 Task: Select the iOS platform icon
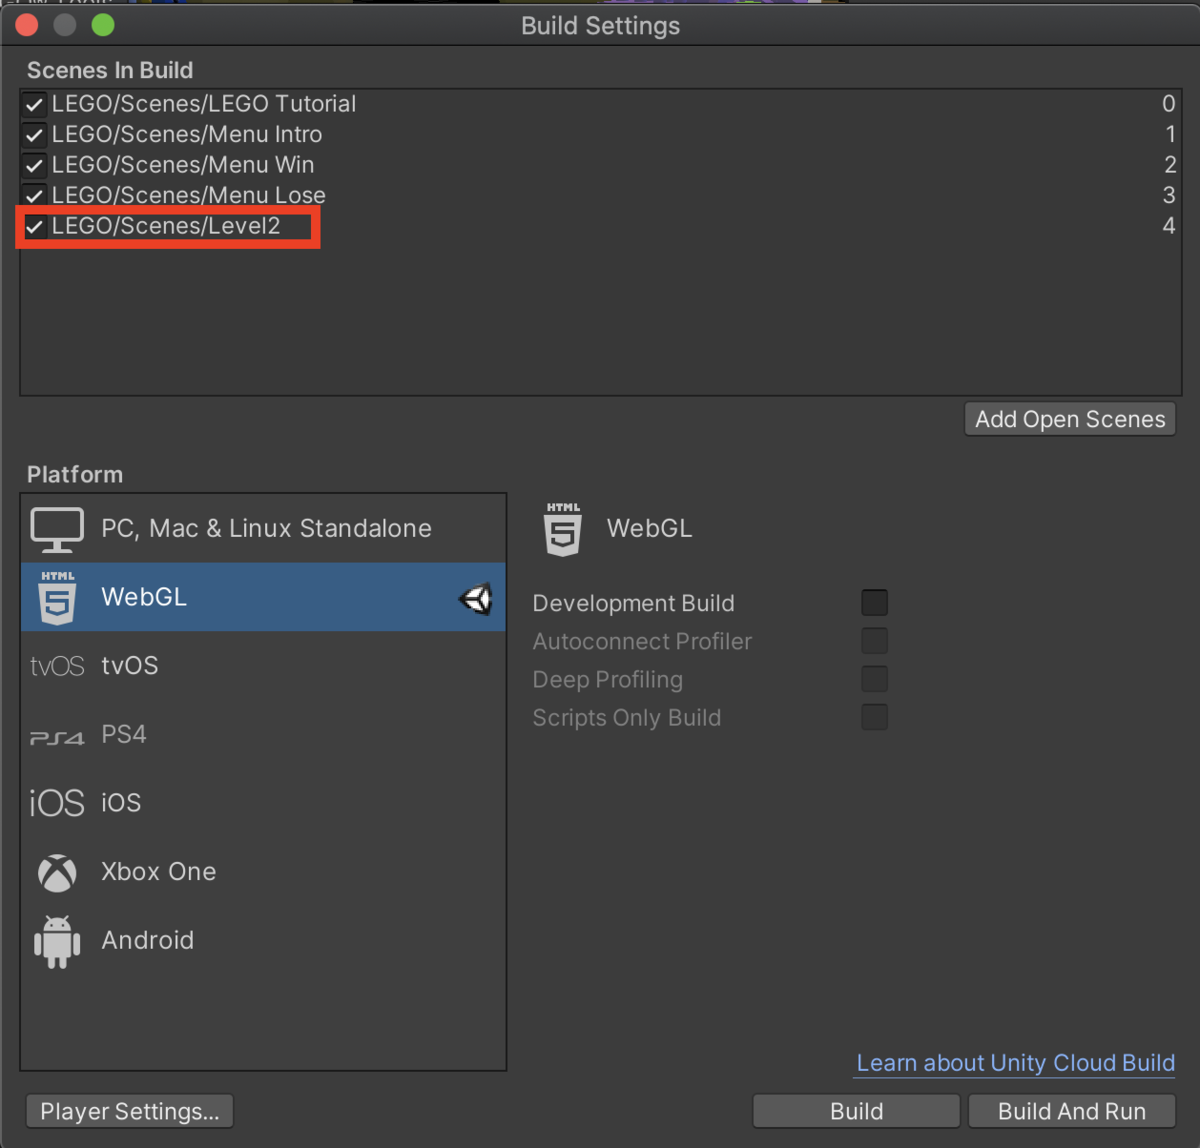pos(57,803)
